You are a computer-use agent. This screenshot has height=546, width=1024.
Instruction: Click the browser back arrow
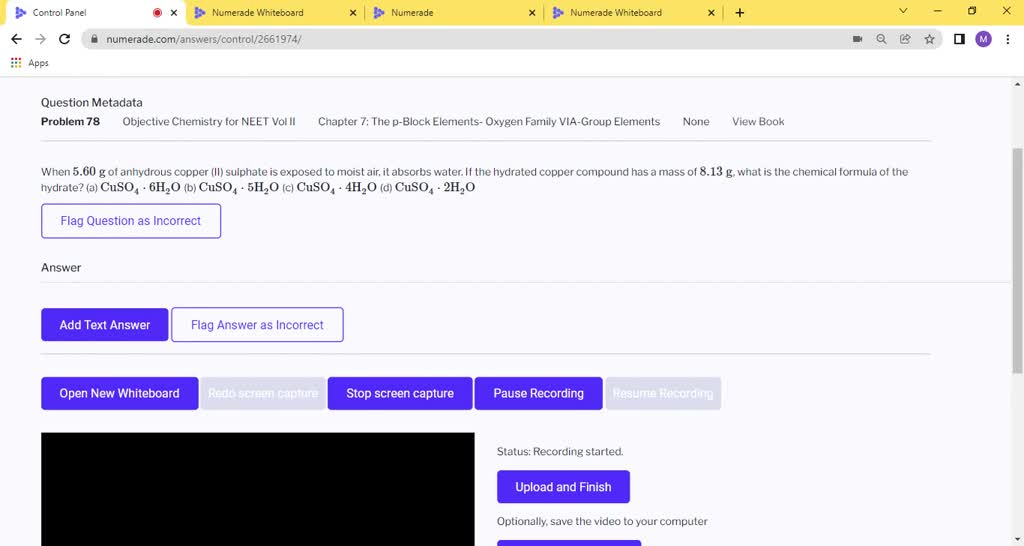click(16, 39)
